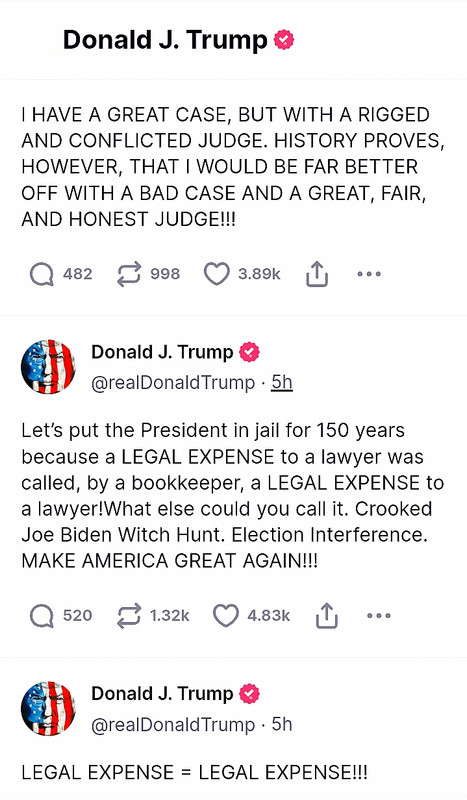
Task: ReTruth the post with 1.32k reshares
Action: click(x=129, y=616)
